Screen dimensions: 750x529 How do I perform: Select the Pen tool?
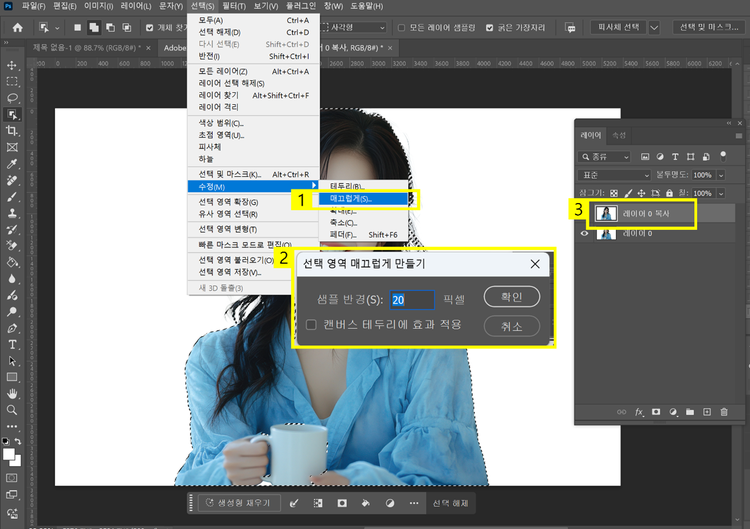[x=12, y=328]
